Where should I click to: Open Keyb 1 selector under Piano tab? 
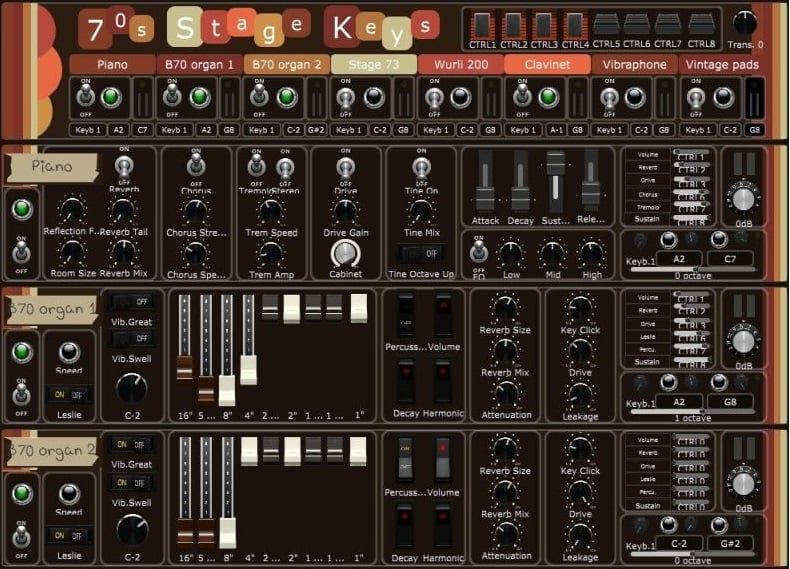[88, 130]
